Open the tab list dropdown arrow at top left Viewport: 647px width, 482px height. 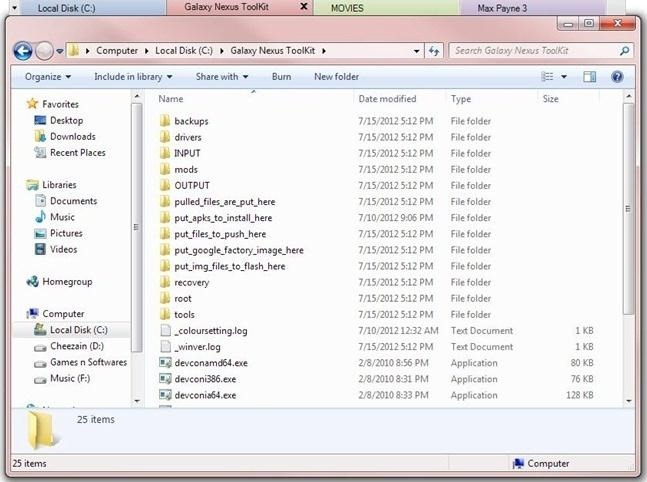click(x=14, y=7)
